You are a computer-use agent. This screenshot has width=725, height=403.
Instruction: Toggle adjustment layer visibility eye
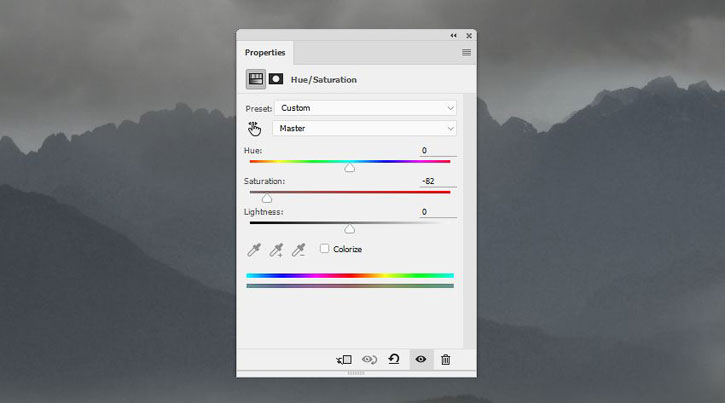point(421,359)
